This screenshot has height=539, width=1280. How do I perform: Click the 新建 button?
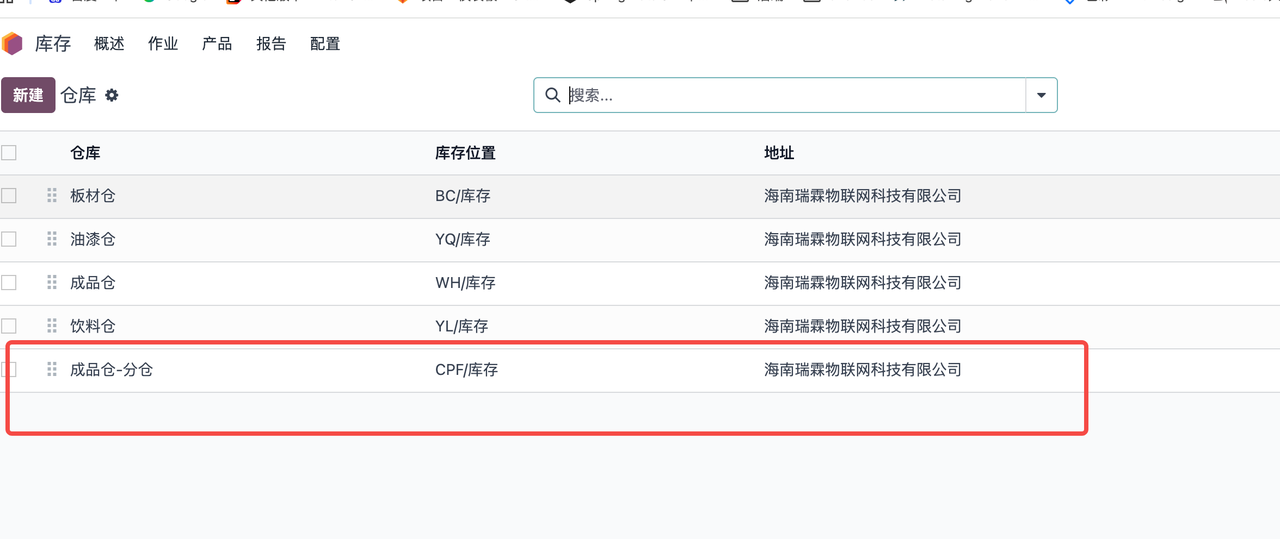click(28, 95)
